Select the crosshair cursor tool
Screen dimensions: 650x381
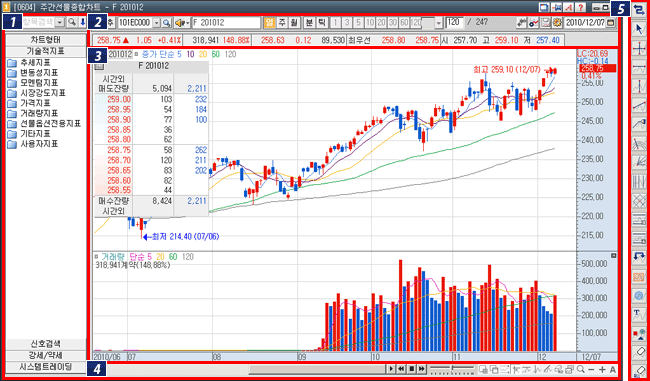639,49
